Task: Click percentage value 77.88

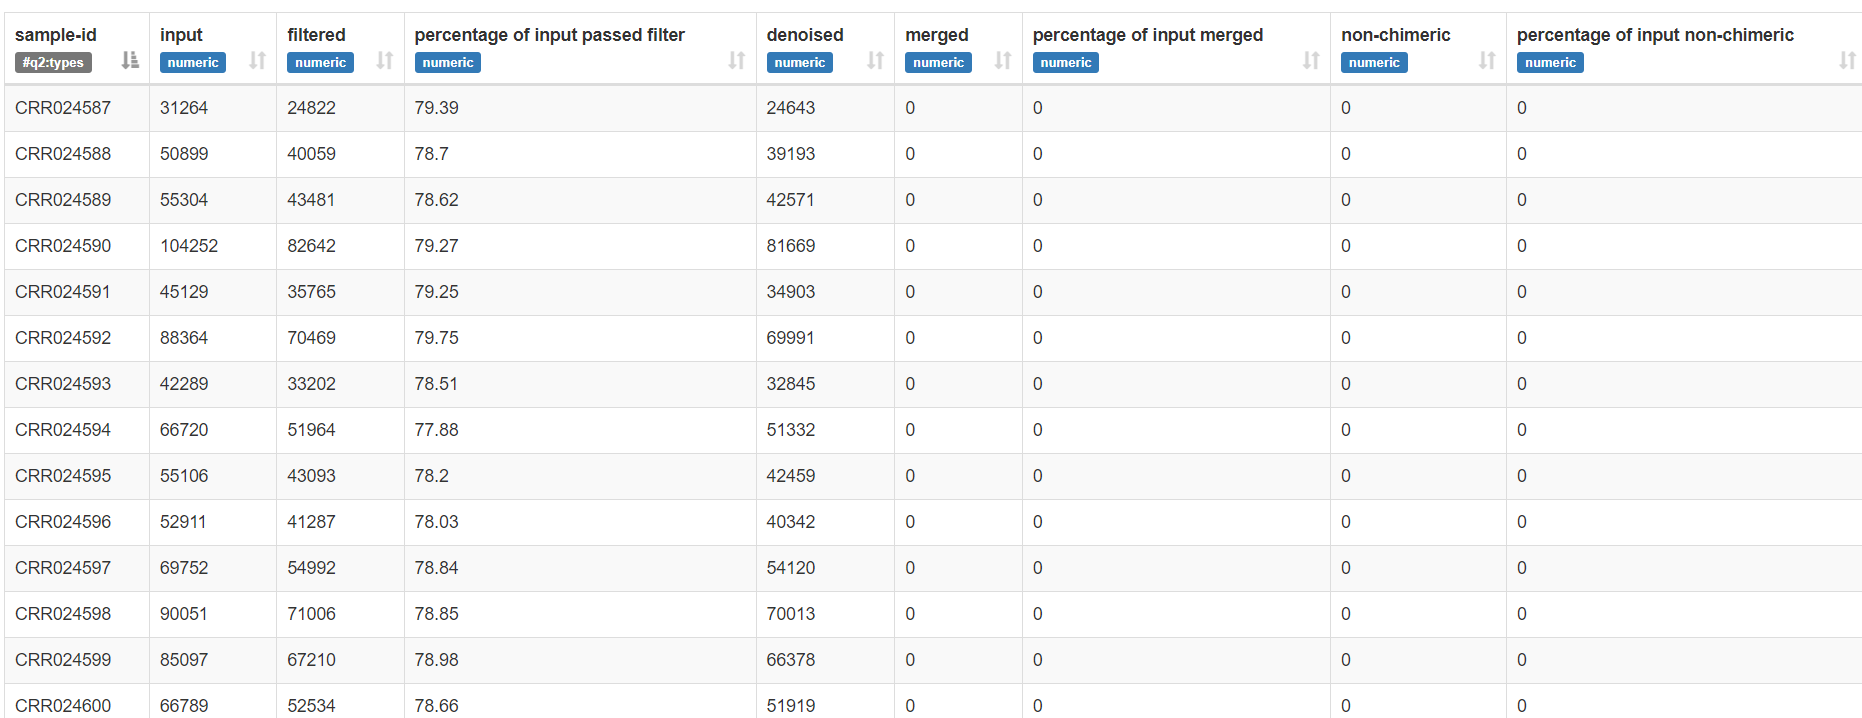Action: click(x=436, y=430)
